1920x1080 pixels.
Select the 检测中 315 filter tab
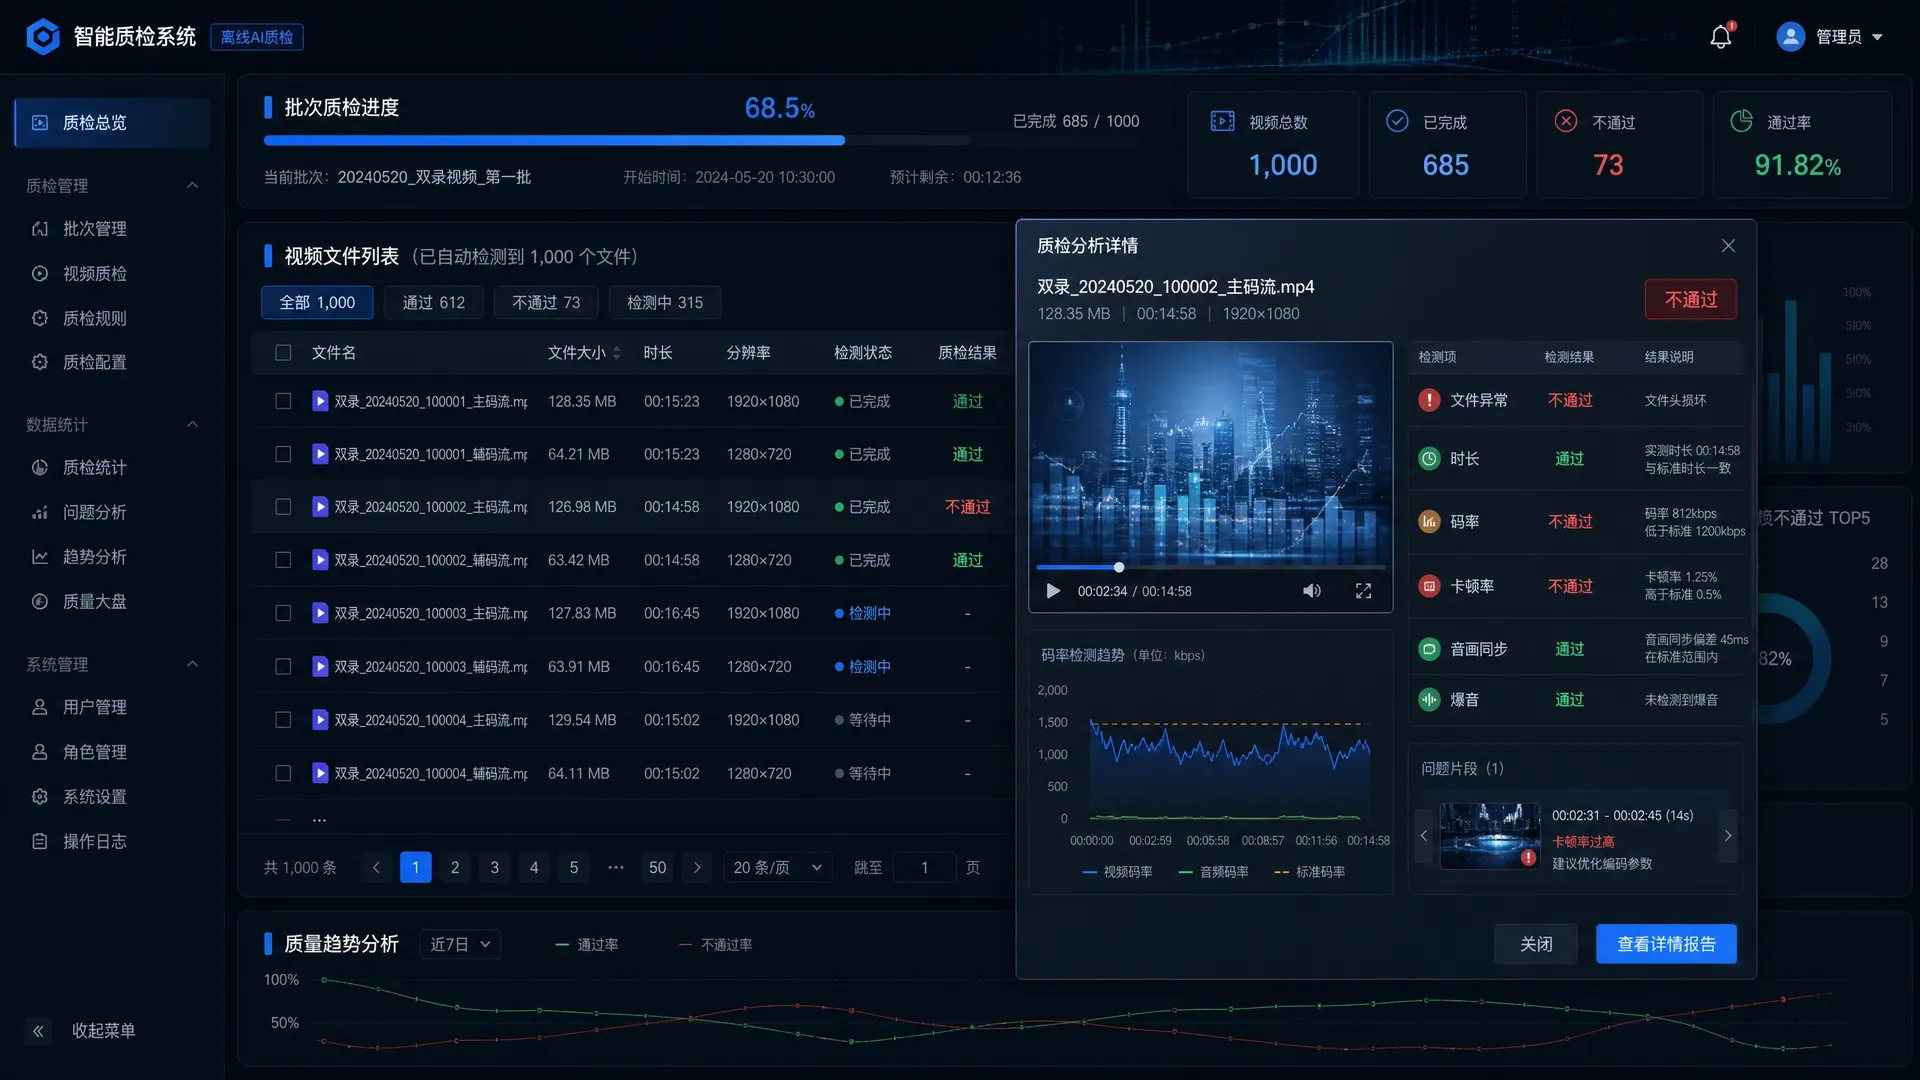[x=664, y=302]
